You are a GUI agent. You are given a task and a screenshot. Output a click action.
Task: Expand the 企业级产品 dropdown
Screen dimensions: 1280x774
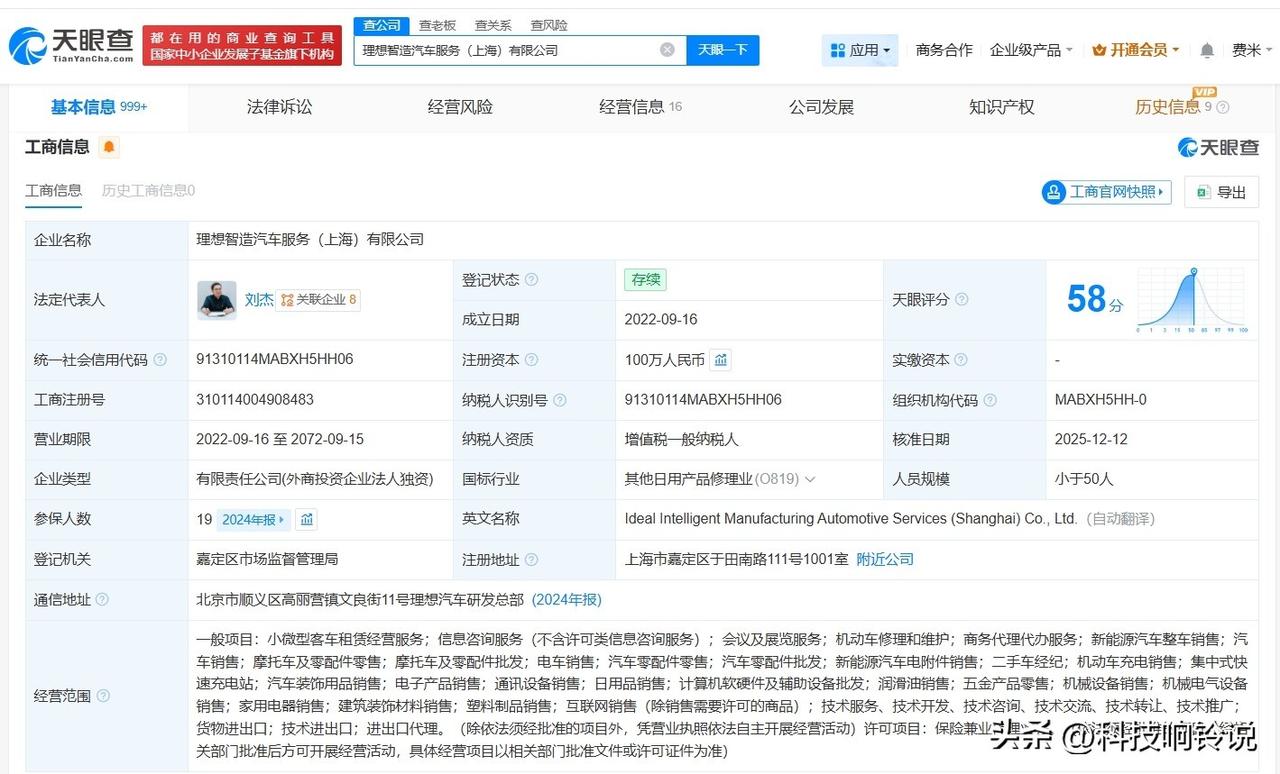1031,50
